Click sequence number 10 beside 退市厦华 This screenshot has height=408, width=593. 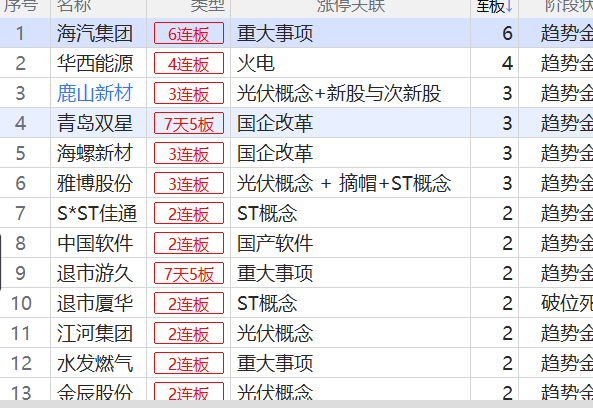pyautogui.click(x=21, y=303)
